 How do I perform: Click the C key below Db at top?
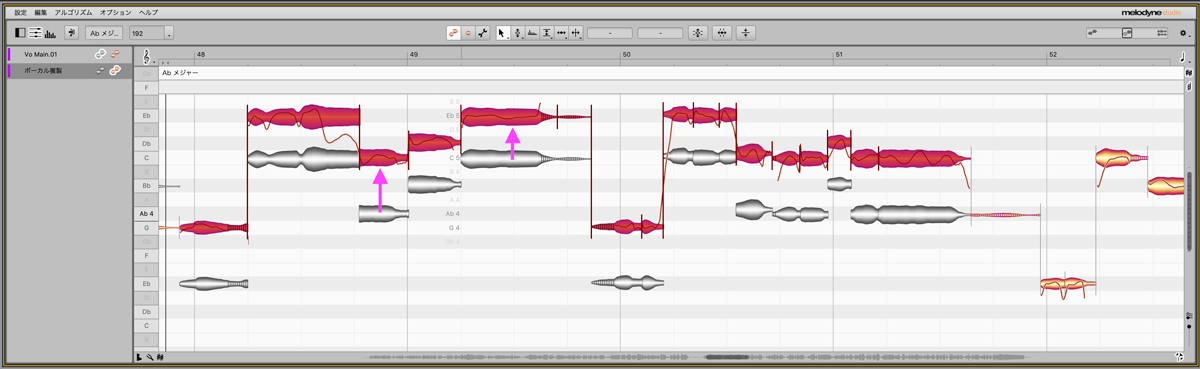[146, 158]
